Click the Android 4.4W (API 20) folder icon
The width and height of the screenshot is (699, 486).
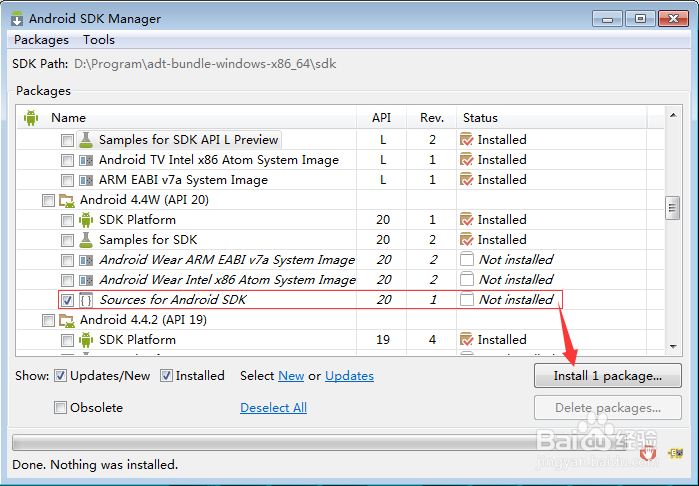(67, 200)
